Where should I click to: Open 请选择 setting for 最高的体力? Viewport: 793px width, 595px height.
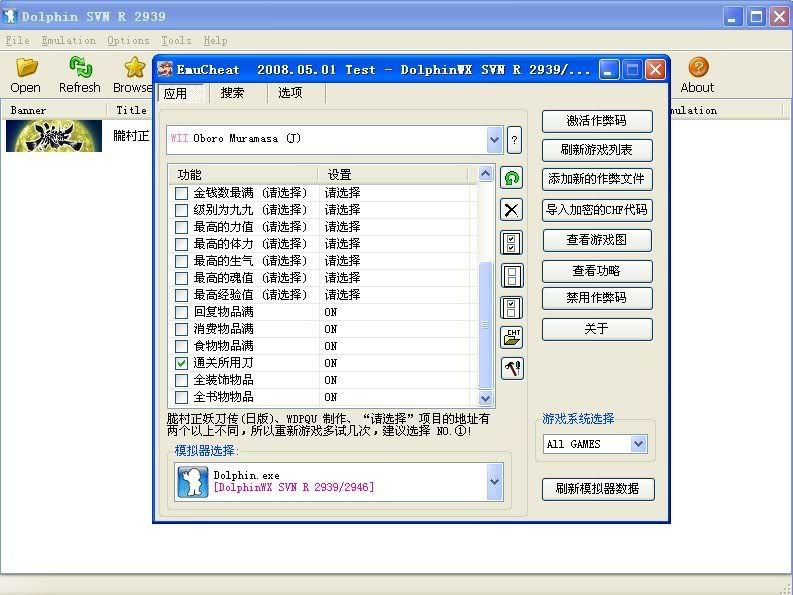[342, 244]
